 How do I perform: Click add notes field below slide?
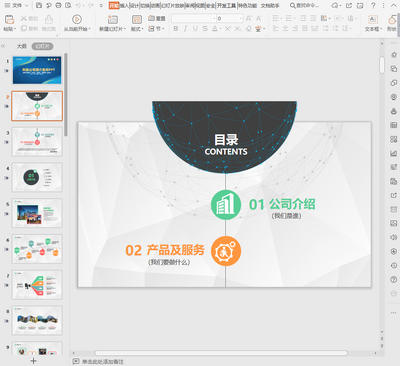pyautogui.click(x=103, y=361)
